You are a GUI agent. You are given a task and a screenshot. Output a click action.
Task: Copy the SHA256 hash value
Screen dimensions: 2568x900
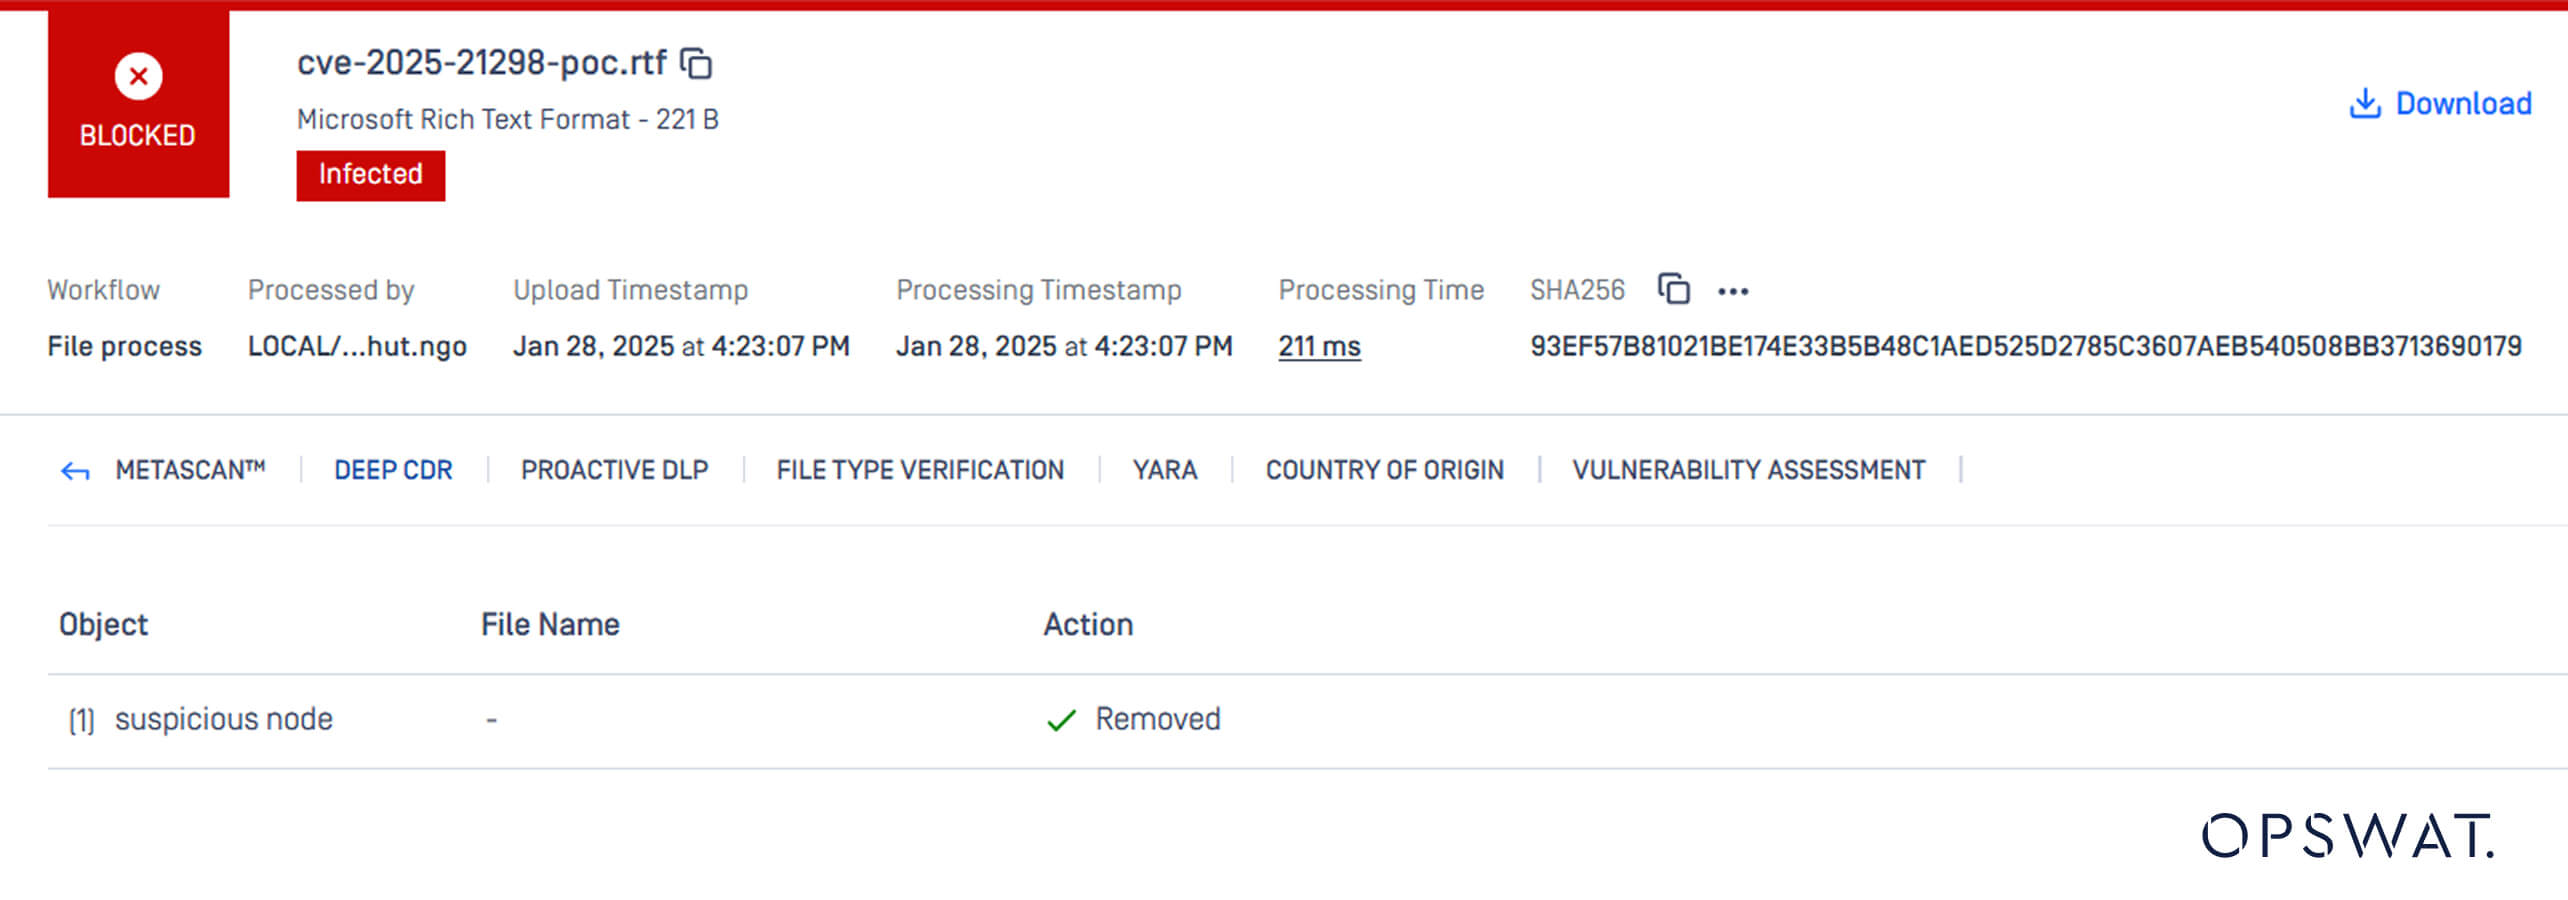coord(1673,289)
